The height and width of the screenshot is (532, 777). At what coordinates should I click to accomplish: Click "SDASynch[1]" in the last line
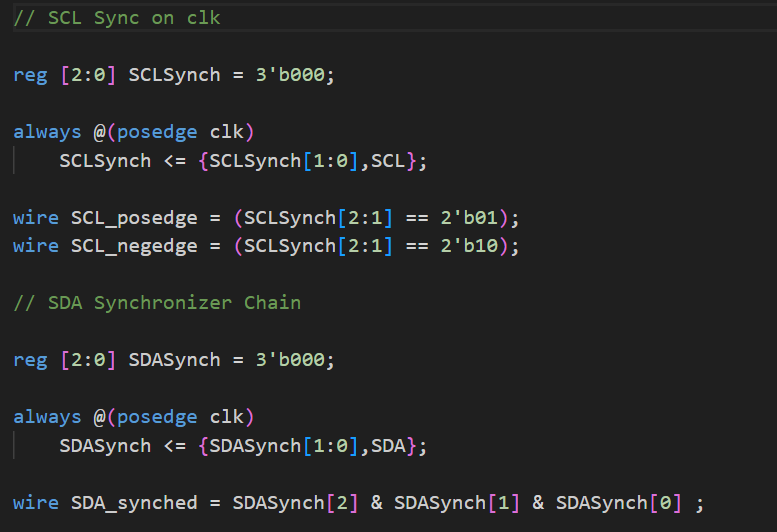click(457, 503)
